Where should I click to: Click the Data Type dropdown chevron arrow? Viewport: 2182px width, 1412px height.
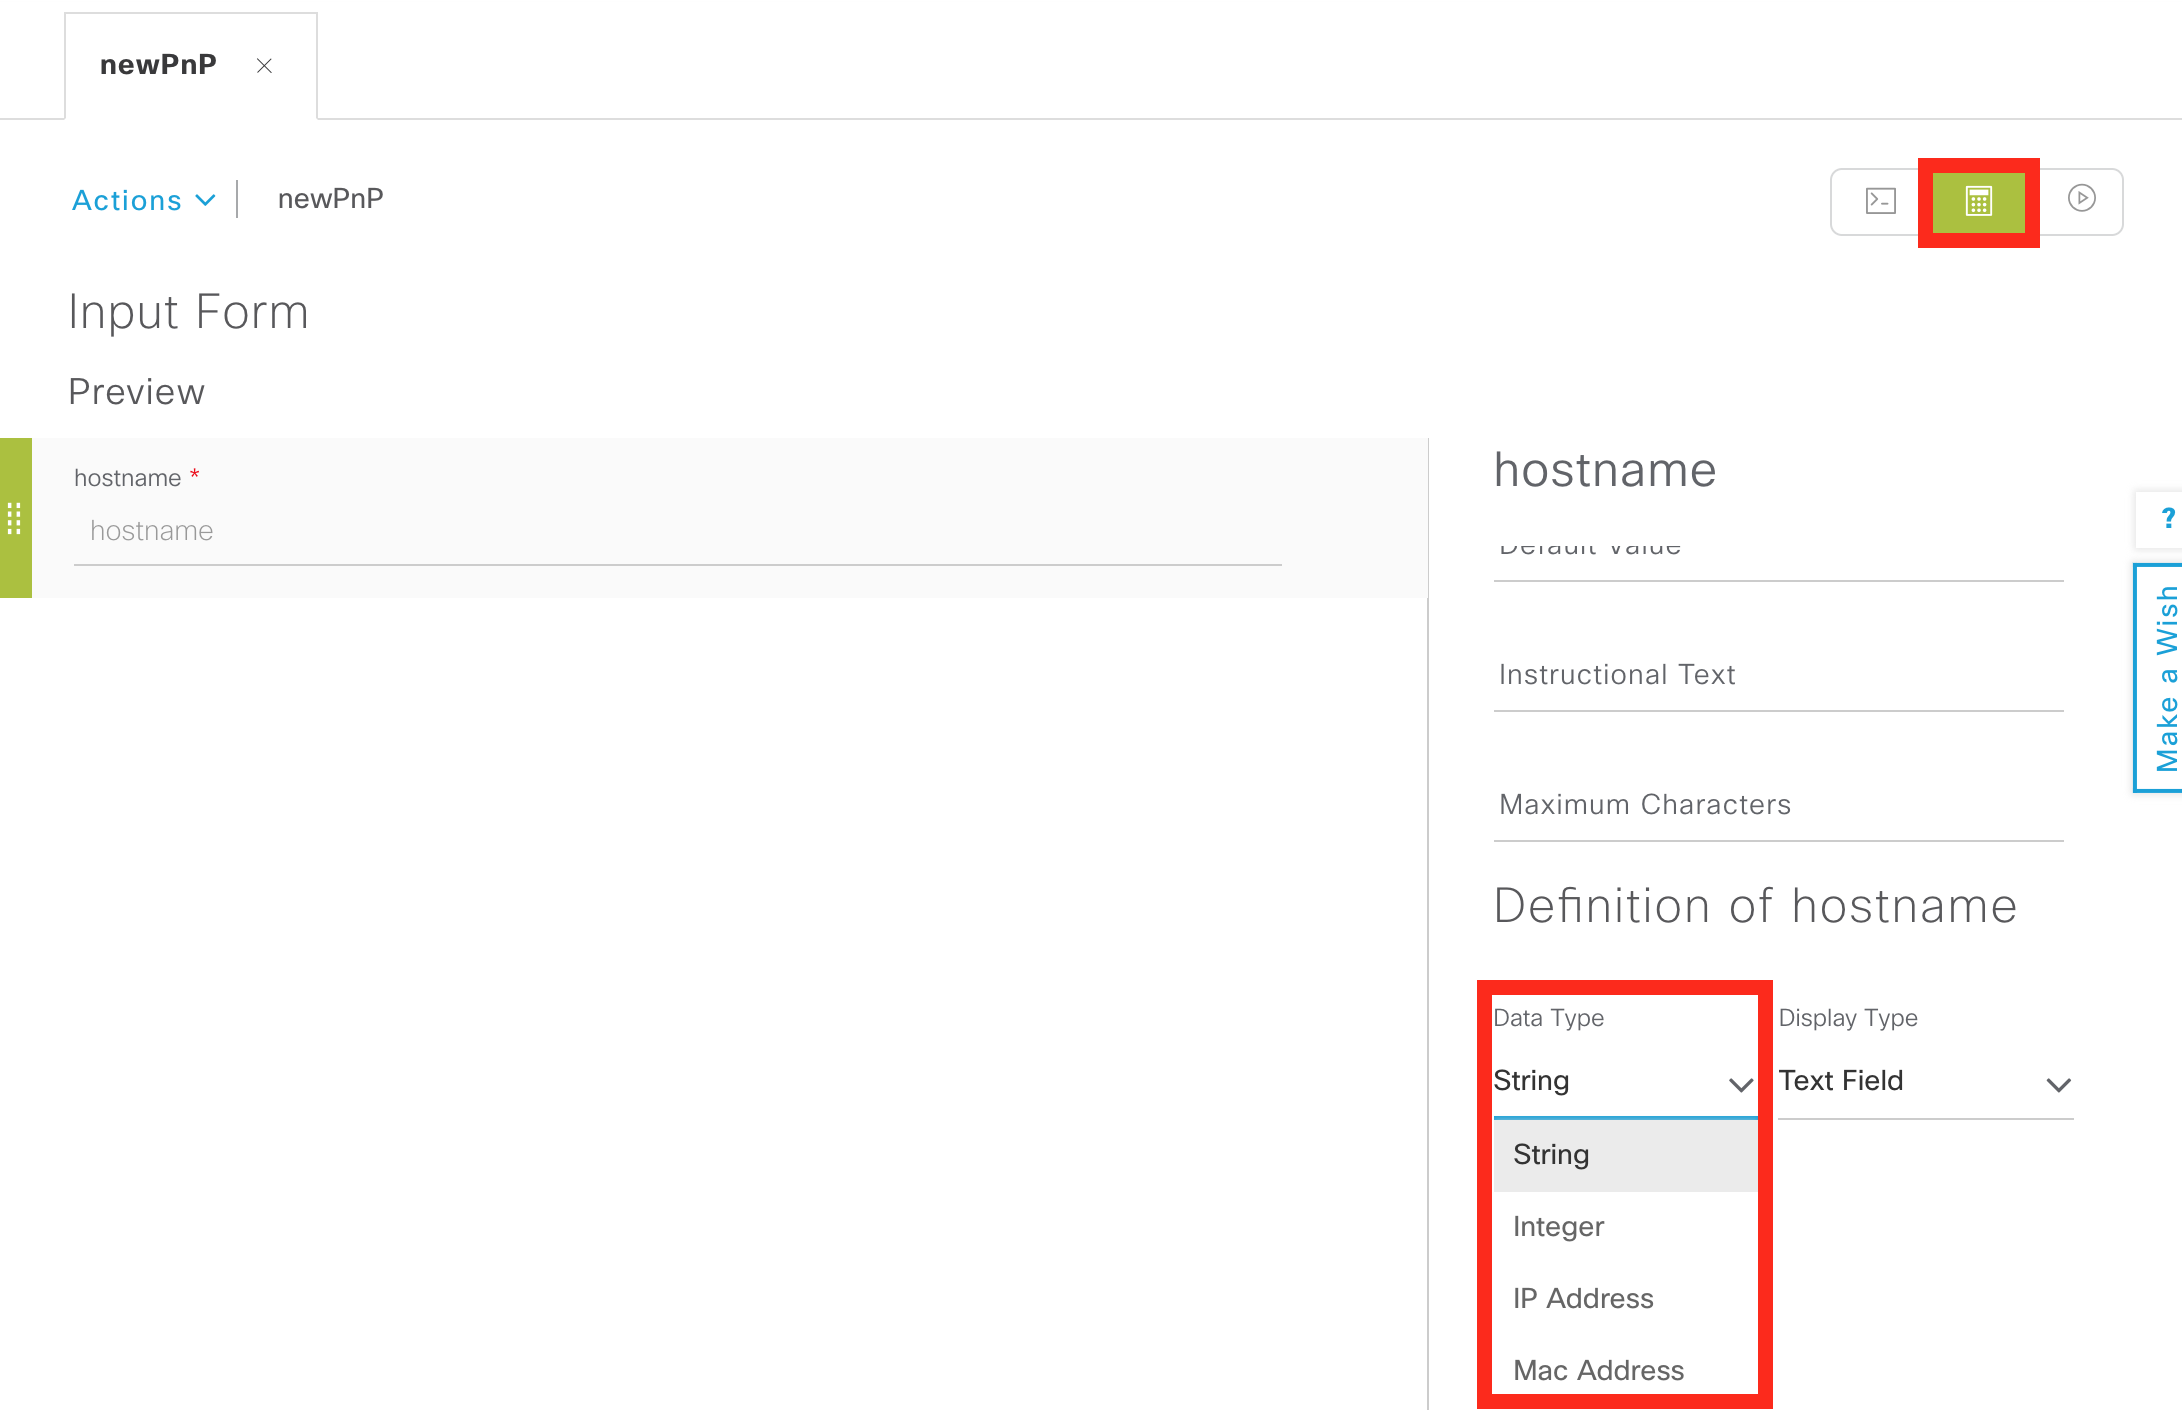click(x=1740, y=1085)
